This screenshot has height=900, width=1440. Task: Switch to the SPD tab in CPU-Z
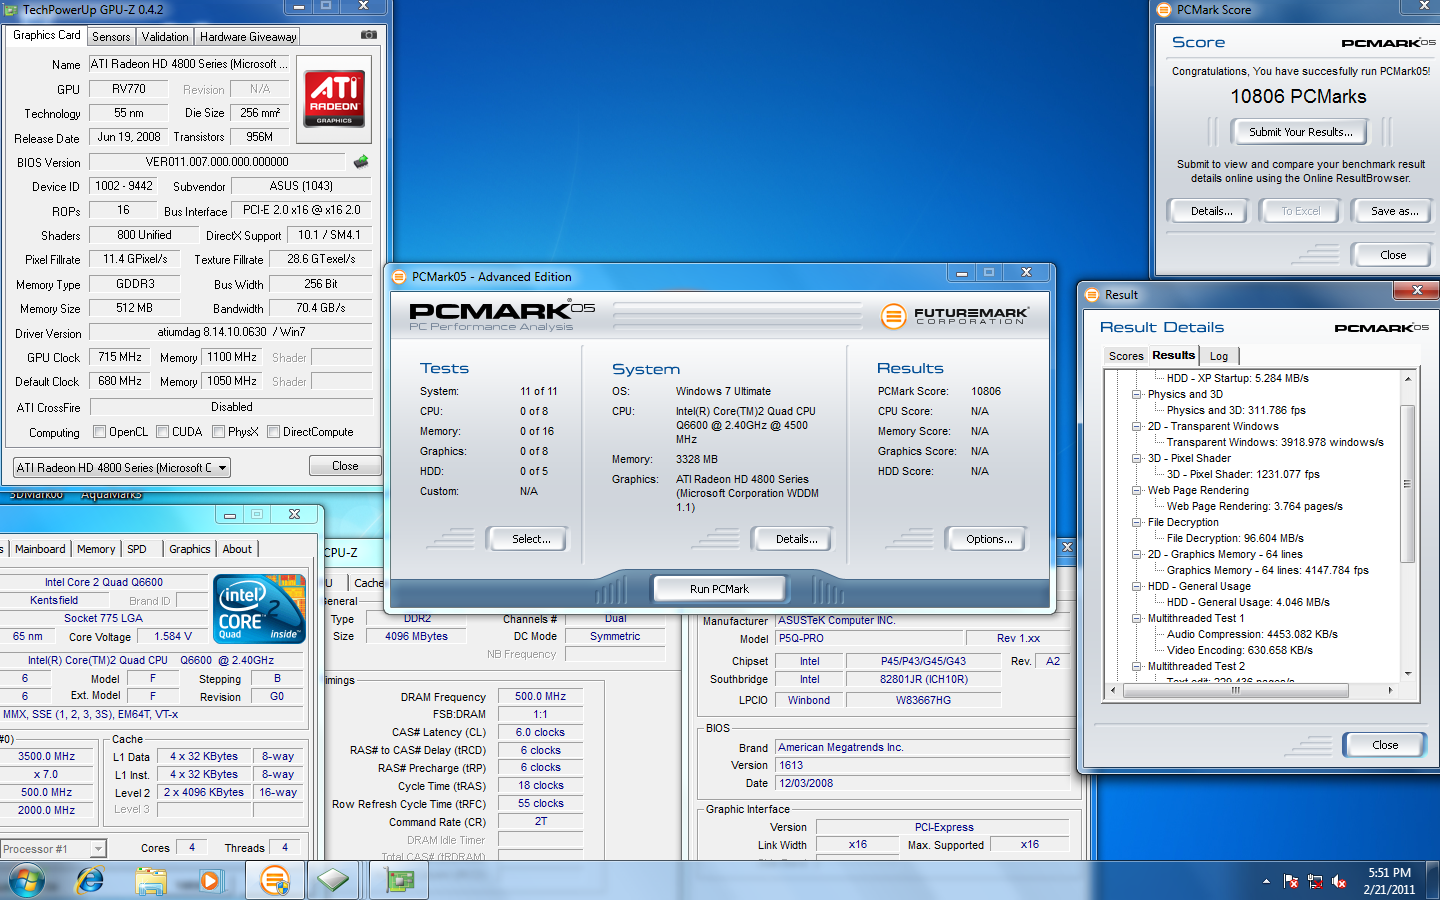point(137,549)
